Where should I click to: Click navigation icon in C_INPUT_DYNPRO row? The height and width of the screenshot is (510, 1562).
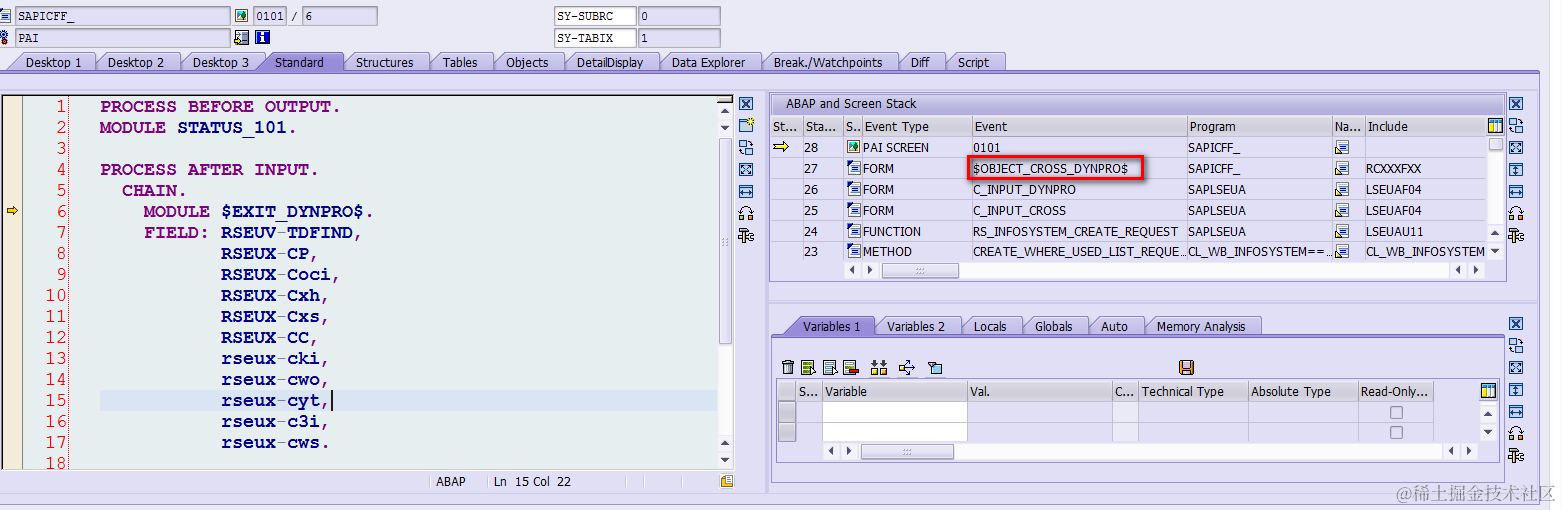tap(1341, 189)
